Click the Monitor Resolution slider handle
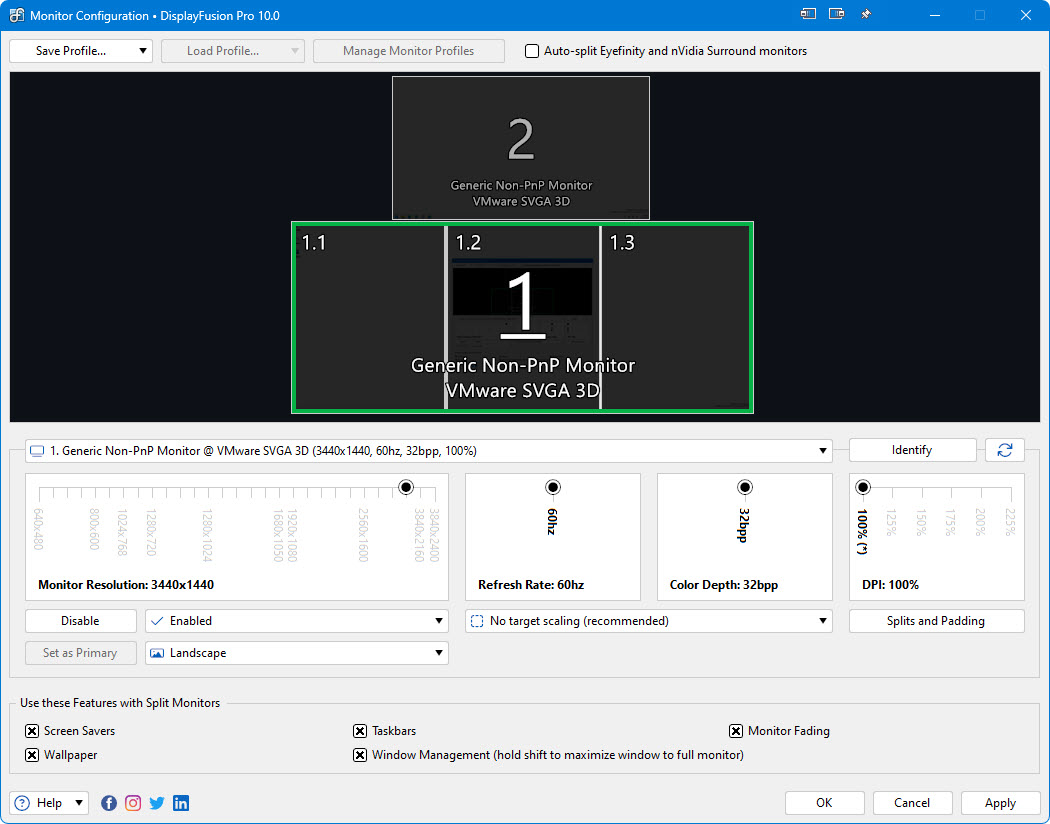The image size is (1050, 824). 406,487
